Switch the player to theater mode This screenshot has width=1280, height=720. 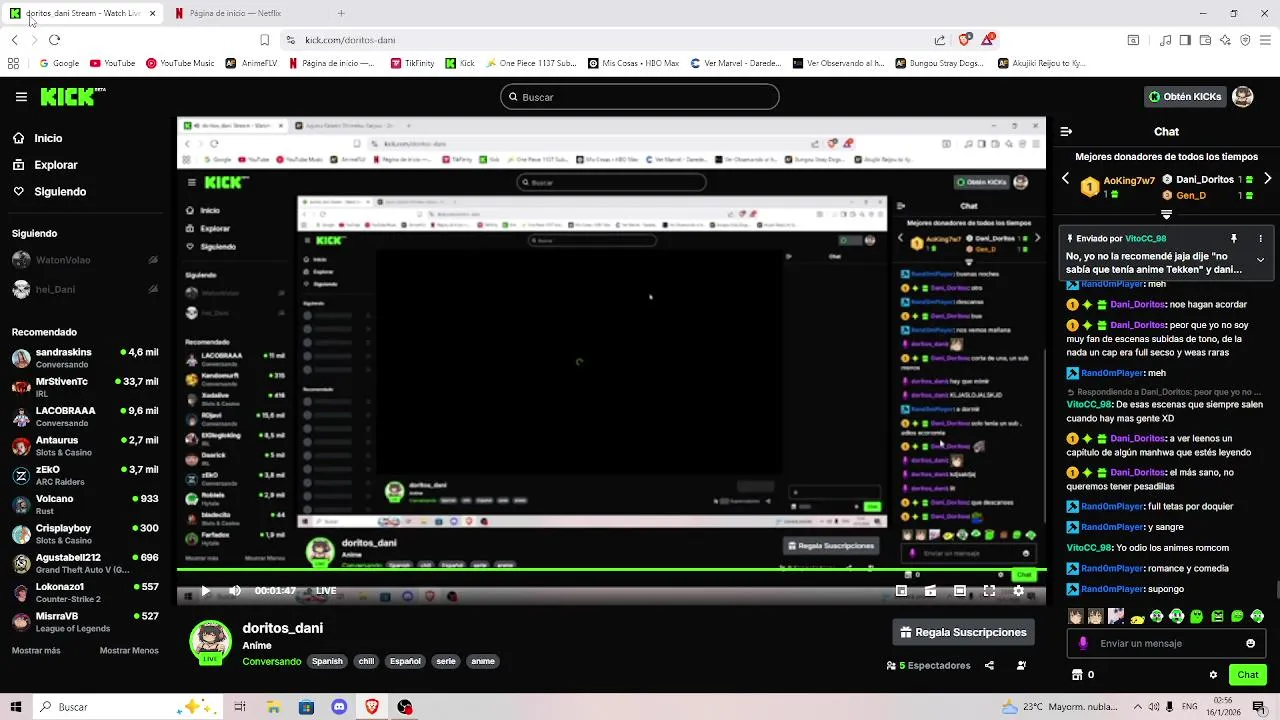pyautogui.click(x=960, y=591)
